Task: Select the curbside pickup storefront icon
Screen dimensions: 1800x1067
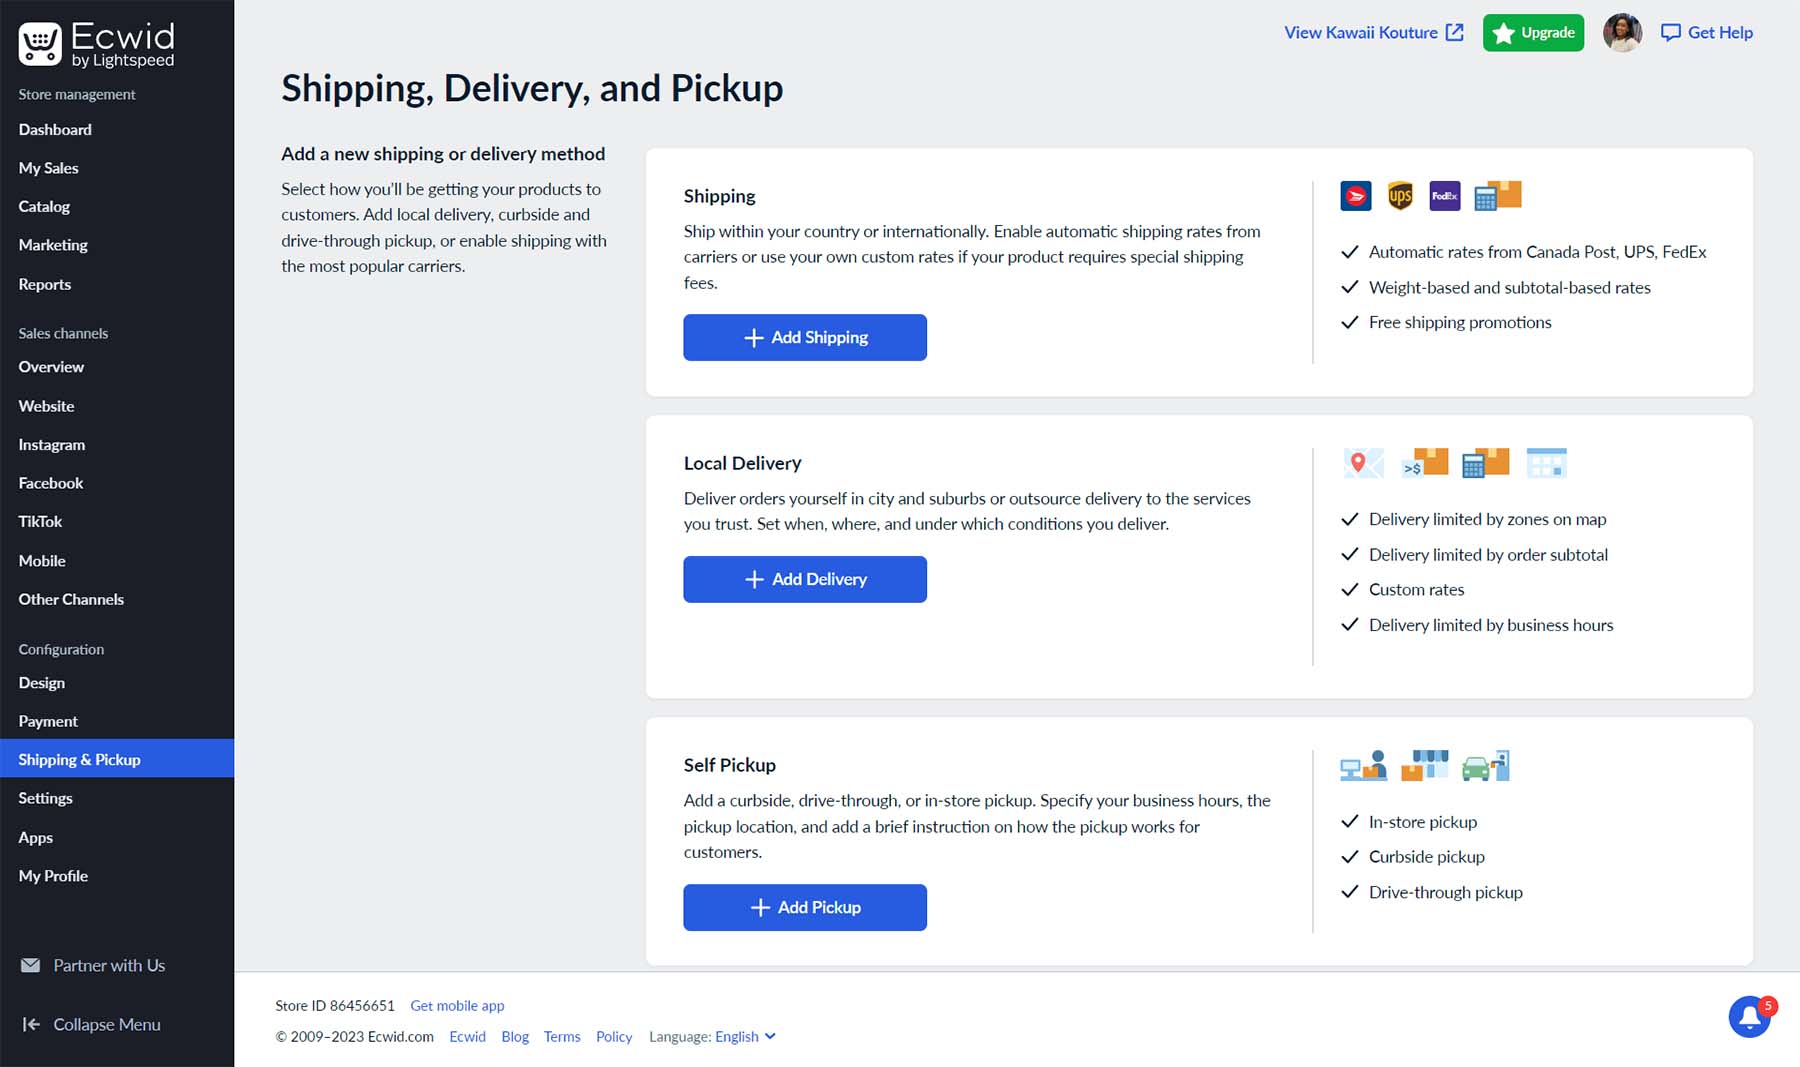Action: (x=1426, y=765)
